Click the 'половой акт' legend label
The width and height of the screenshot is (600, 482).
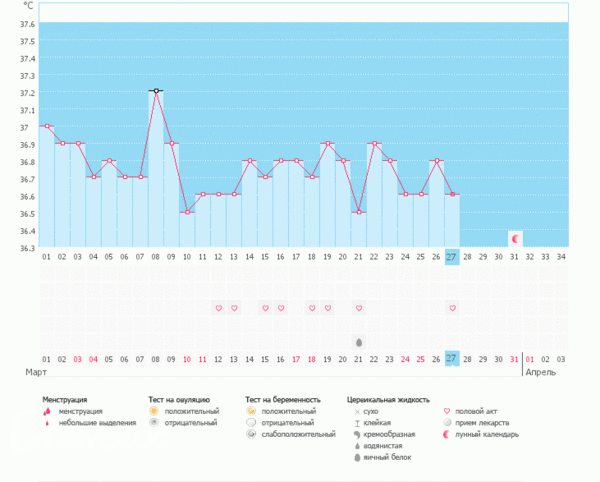(x=478, y=411)
